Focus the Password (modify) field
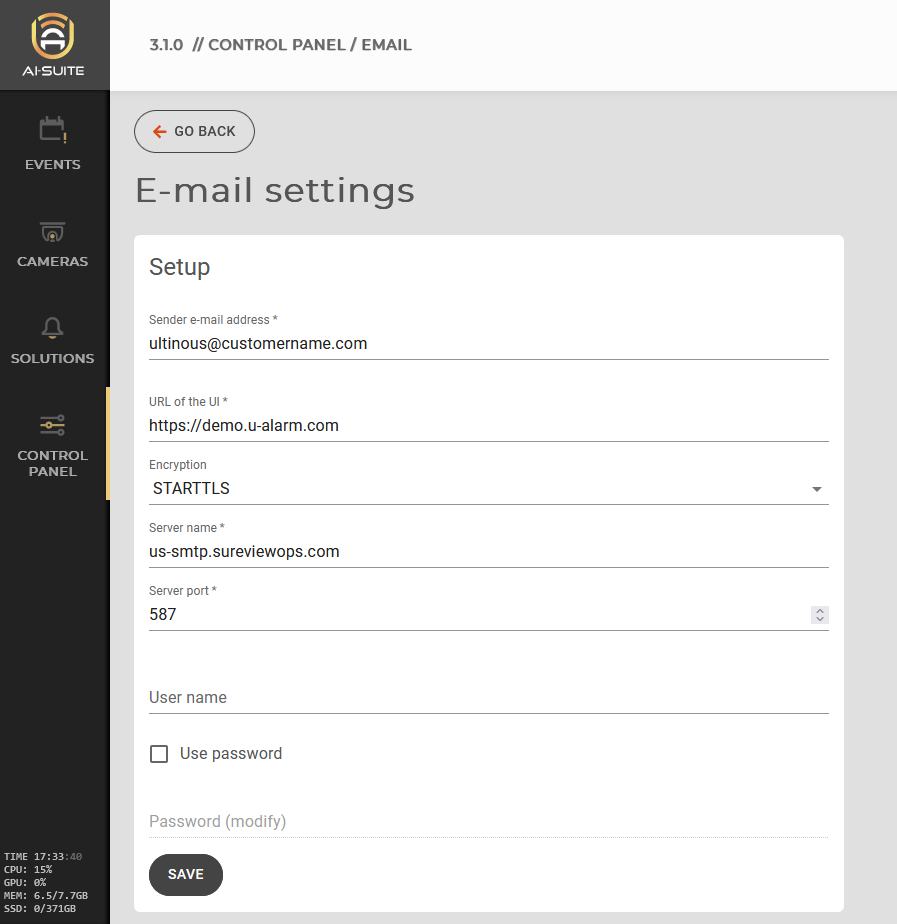This screenshot has width=897, height=924. pos(489,821)
